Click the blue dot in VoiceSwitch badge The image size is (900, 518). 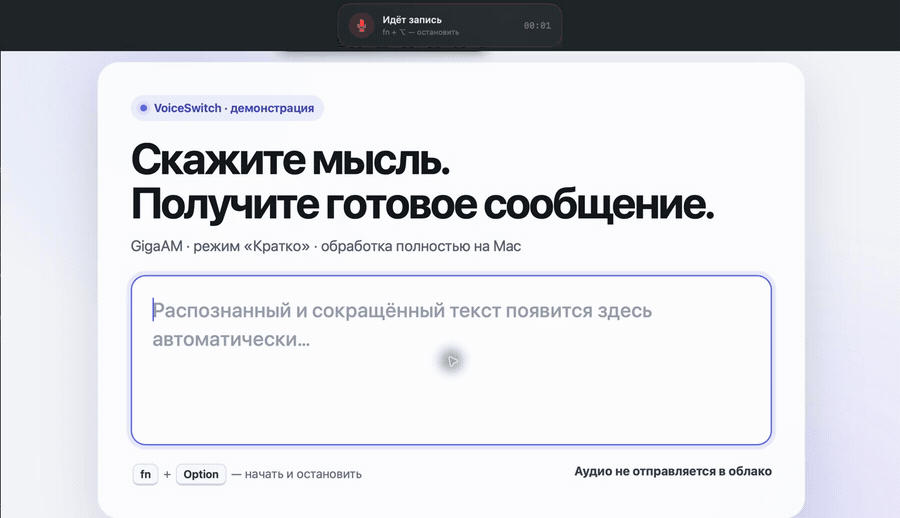(143, 108)
